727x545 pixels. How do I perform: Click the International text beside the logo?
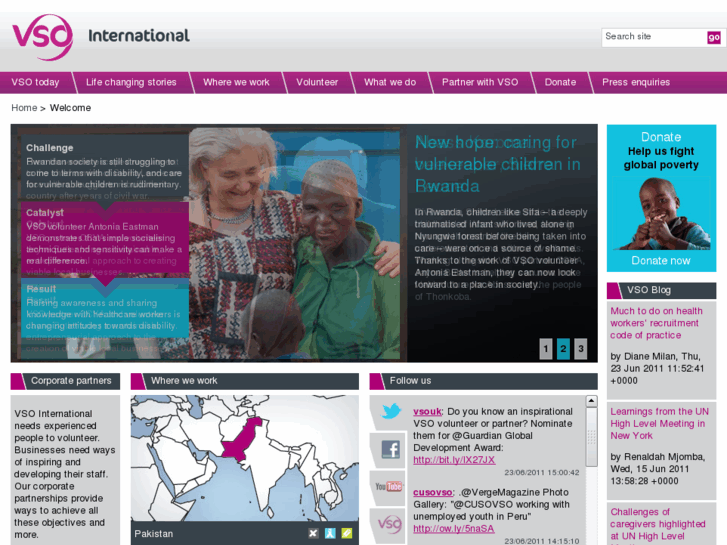coord(139,36)
